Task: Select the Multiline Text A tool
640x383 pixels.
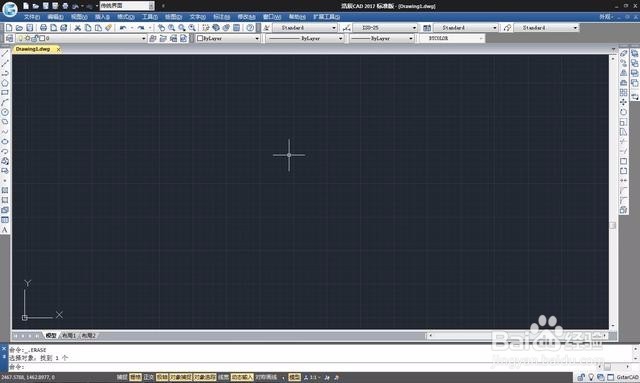Action: (x=5, y=230)
